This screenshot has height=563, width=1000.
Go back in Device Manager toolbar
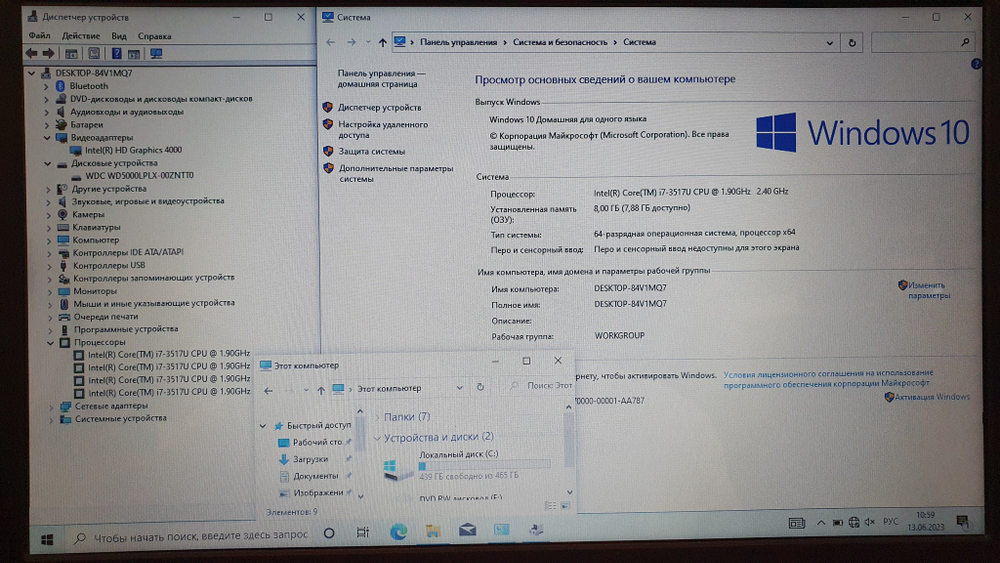point(31,54)
